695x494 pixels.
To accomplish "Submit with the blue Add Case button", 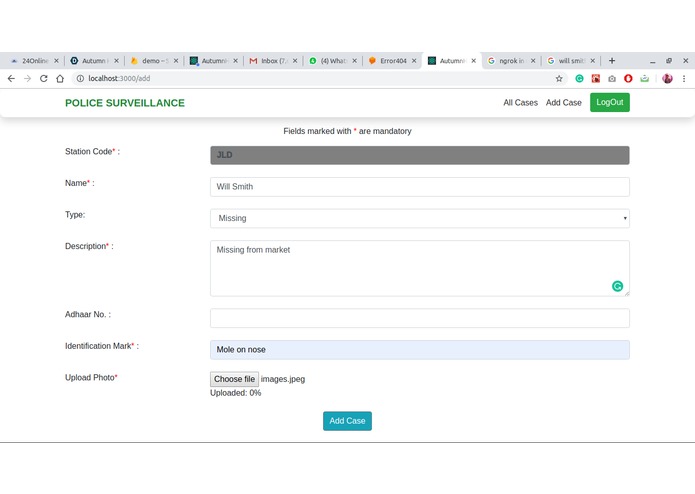I will [347, 421].
